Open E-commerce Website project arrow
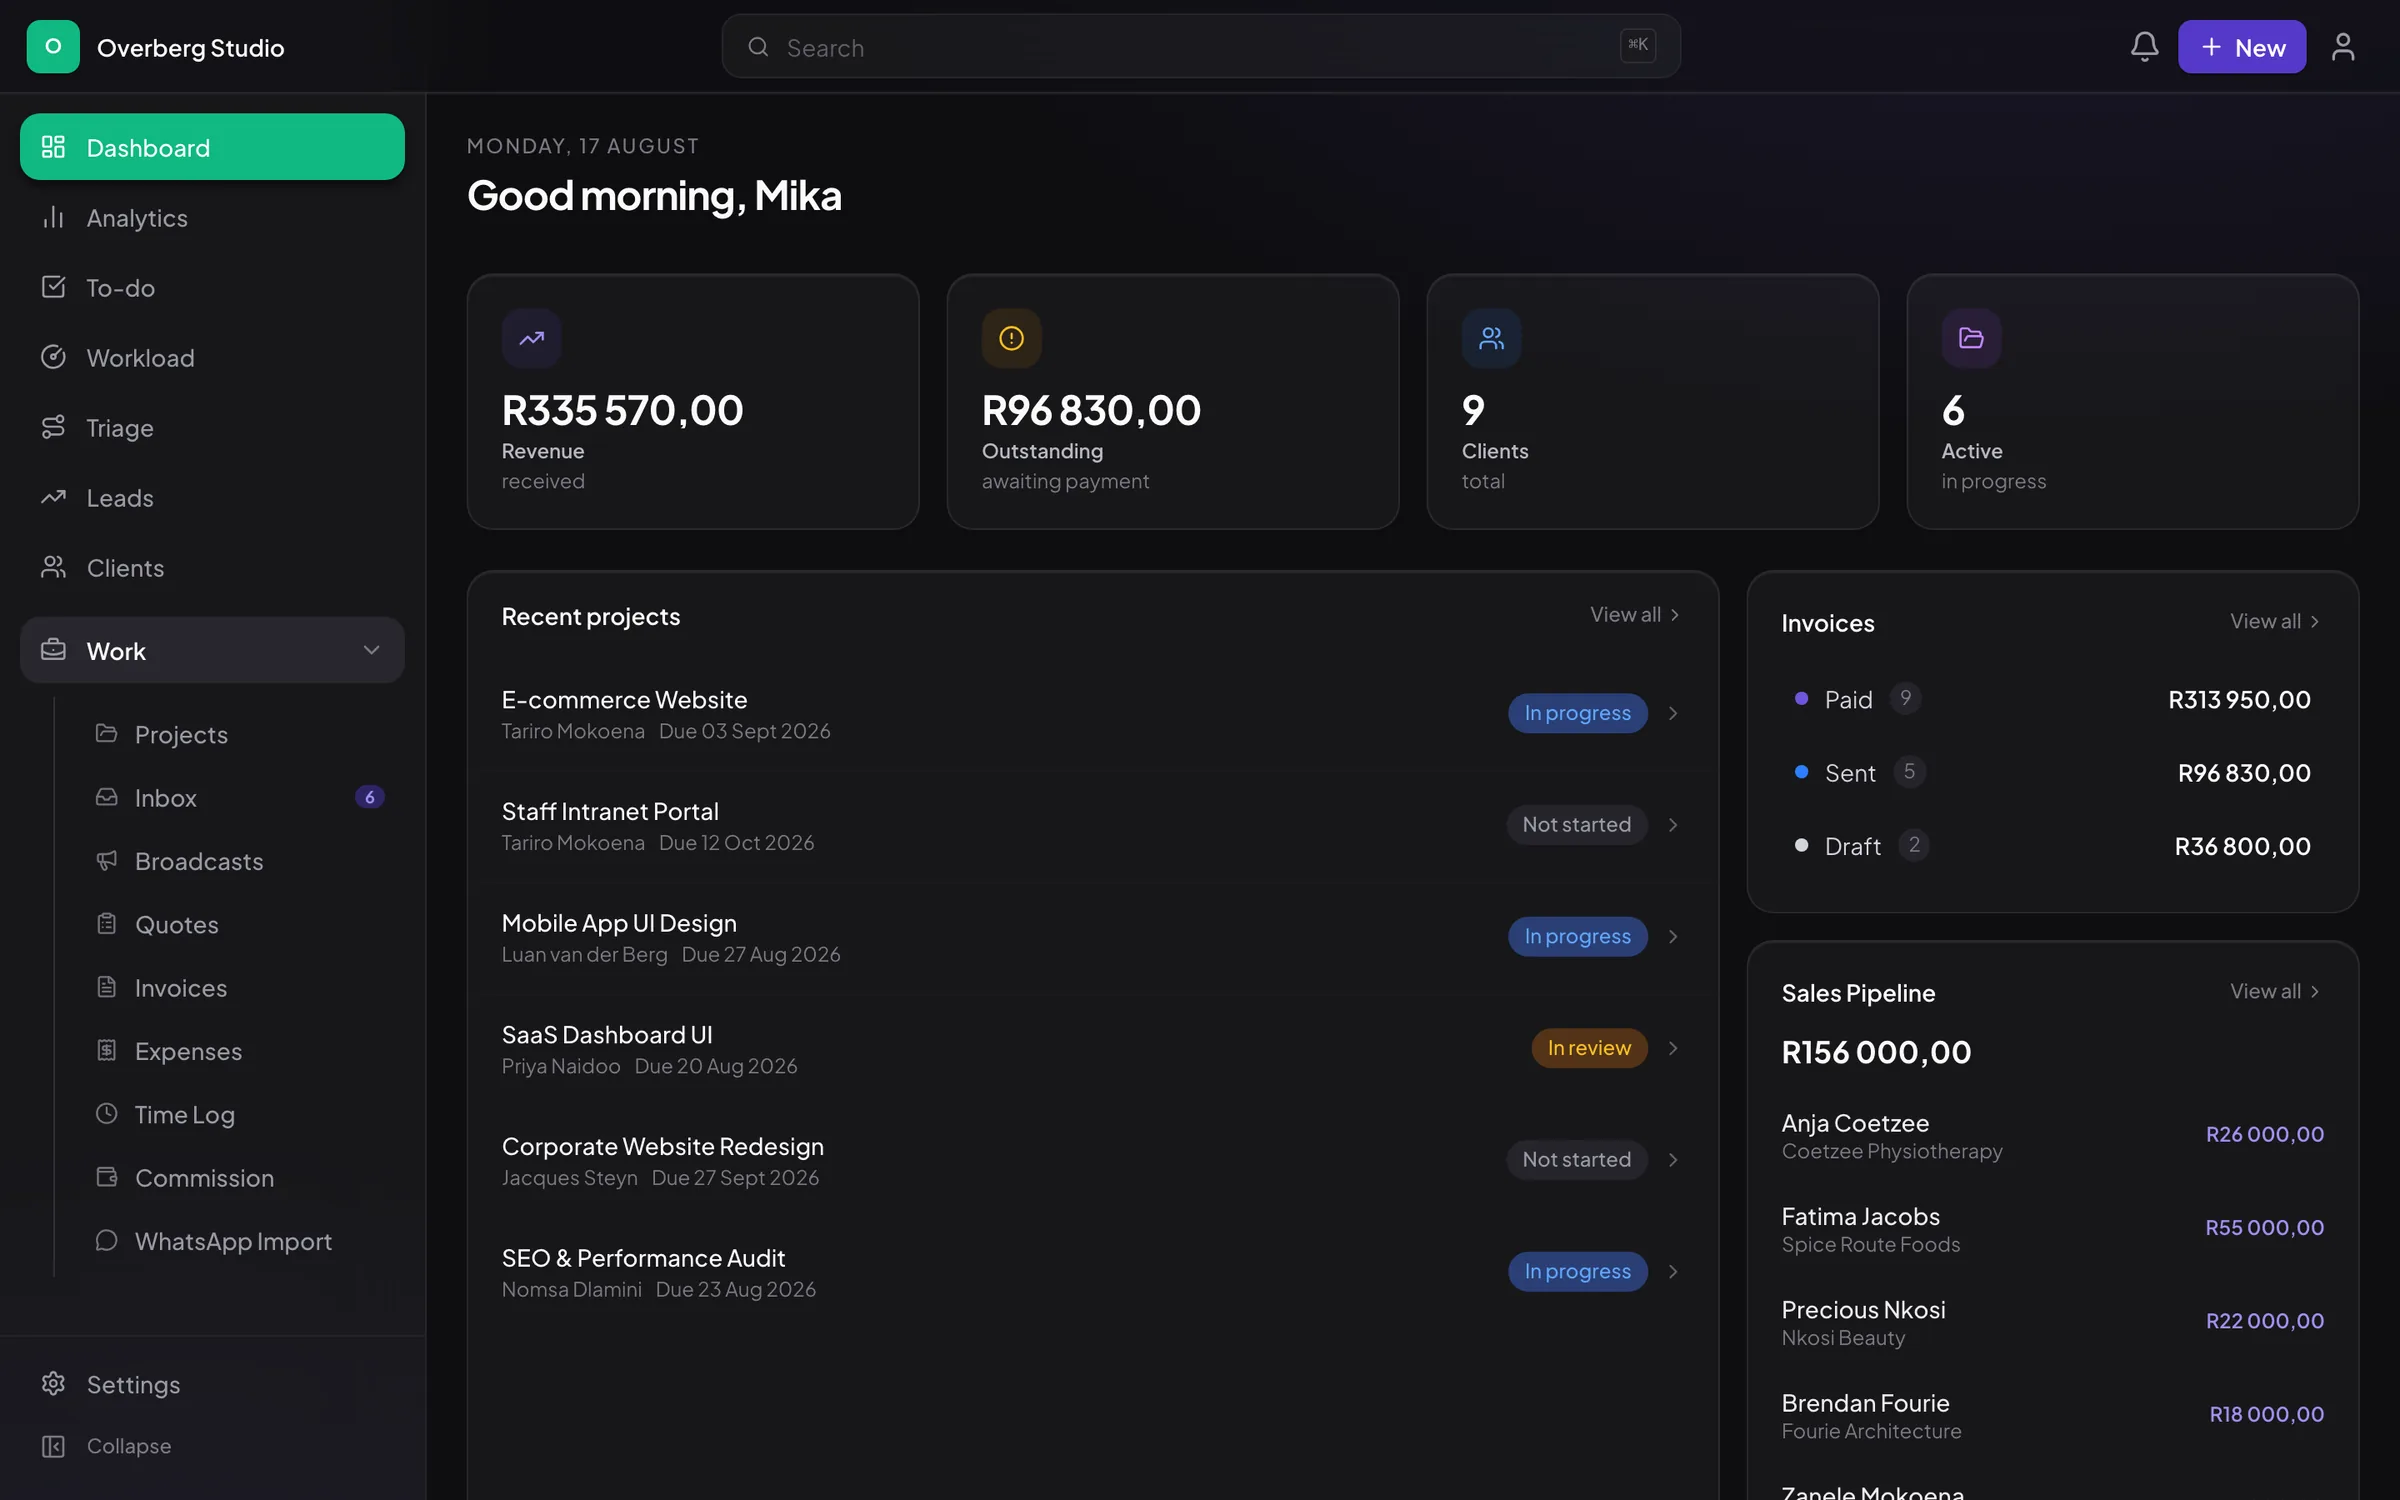2400x1500 pixels. 1673,713
